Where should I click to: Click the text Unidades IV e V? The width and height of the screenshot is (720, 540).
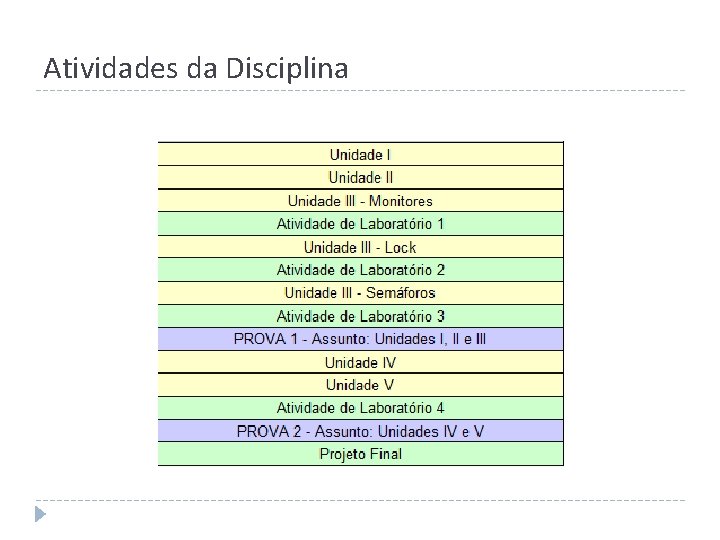(431, 432)
